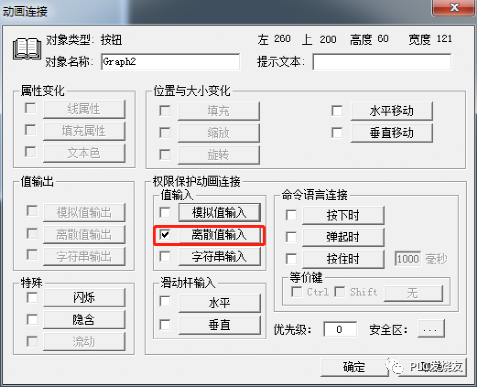Click the 字符串输入 button
The image size is (477, 387).
click(x=219, y=257)
